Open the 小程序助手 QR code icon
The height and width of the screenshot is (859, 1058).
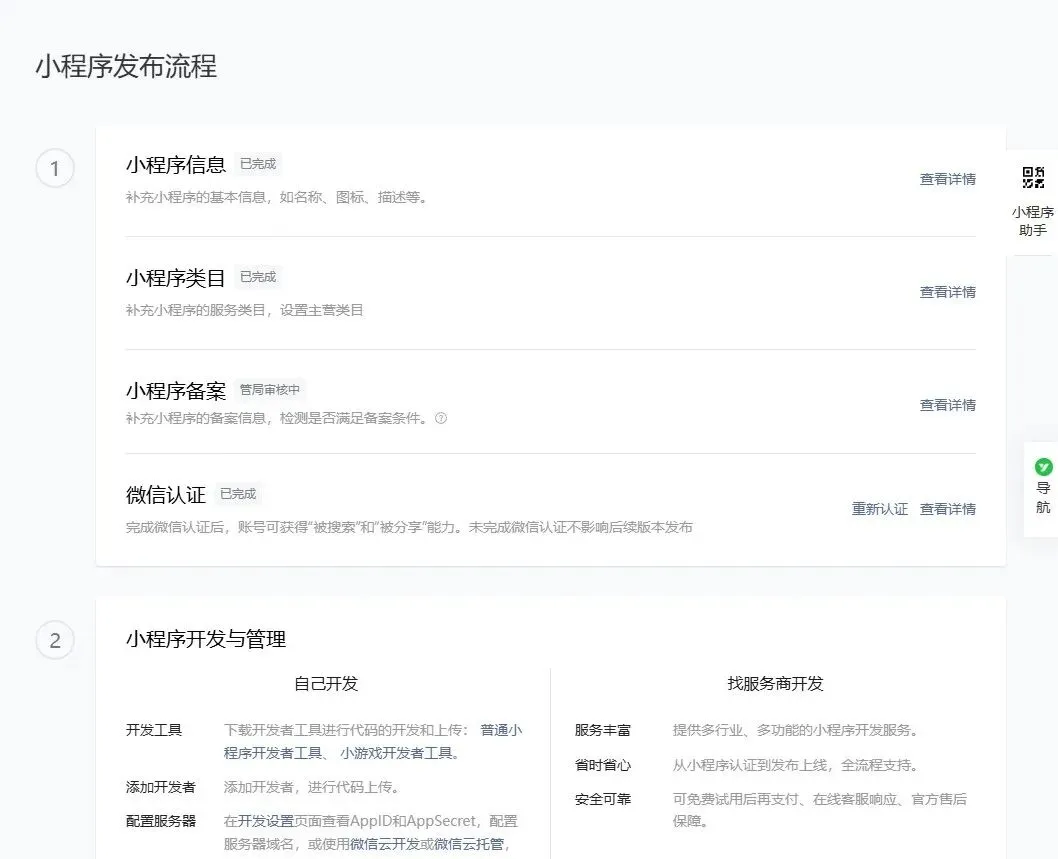pyautogui.click(x=1033, y=177)
